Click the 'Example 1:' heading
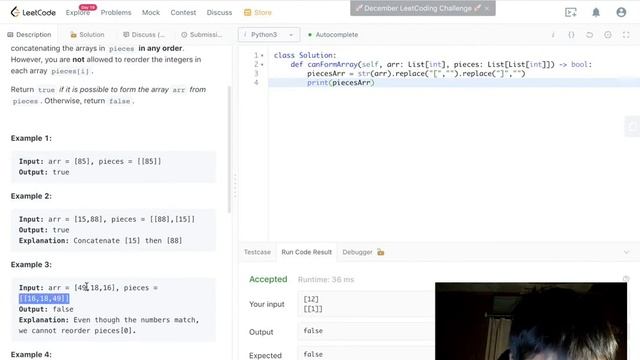 (31, 138)
